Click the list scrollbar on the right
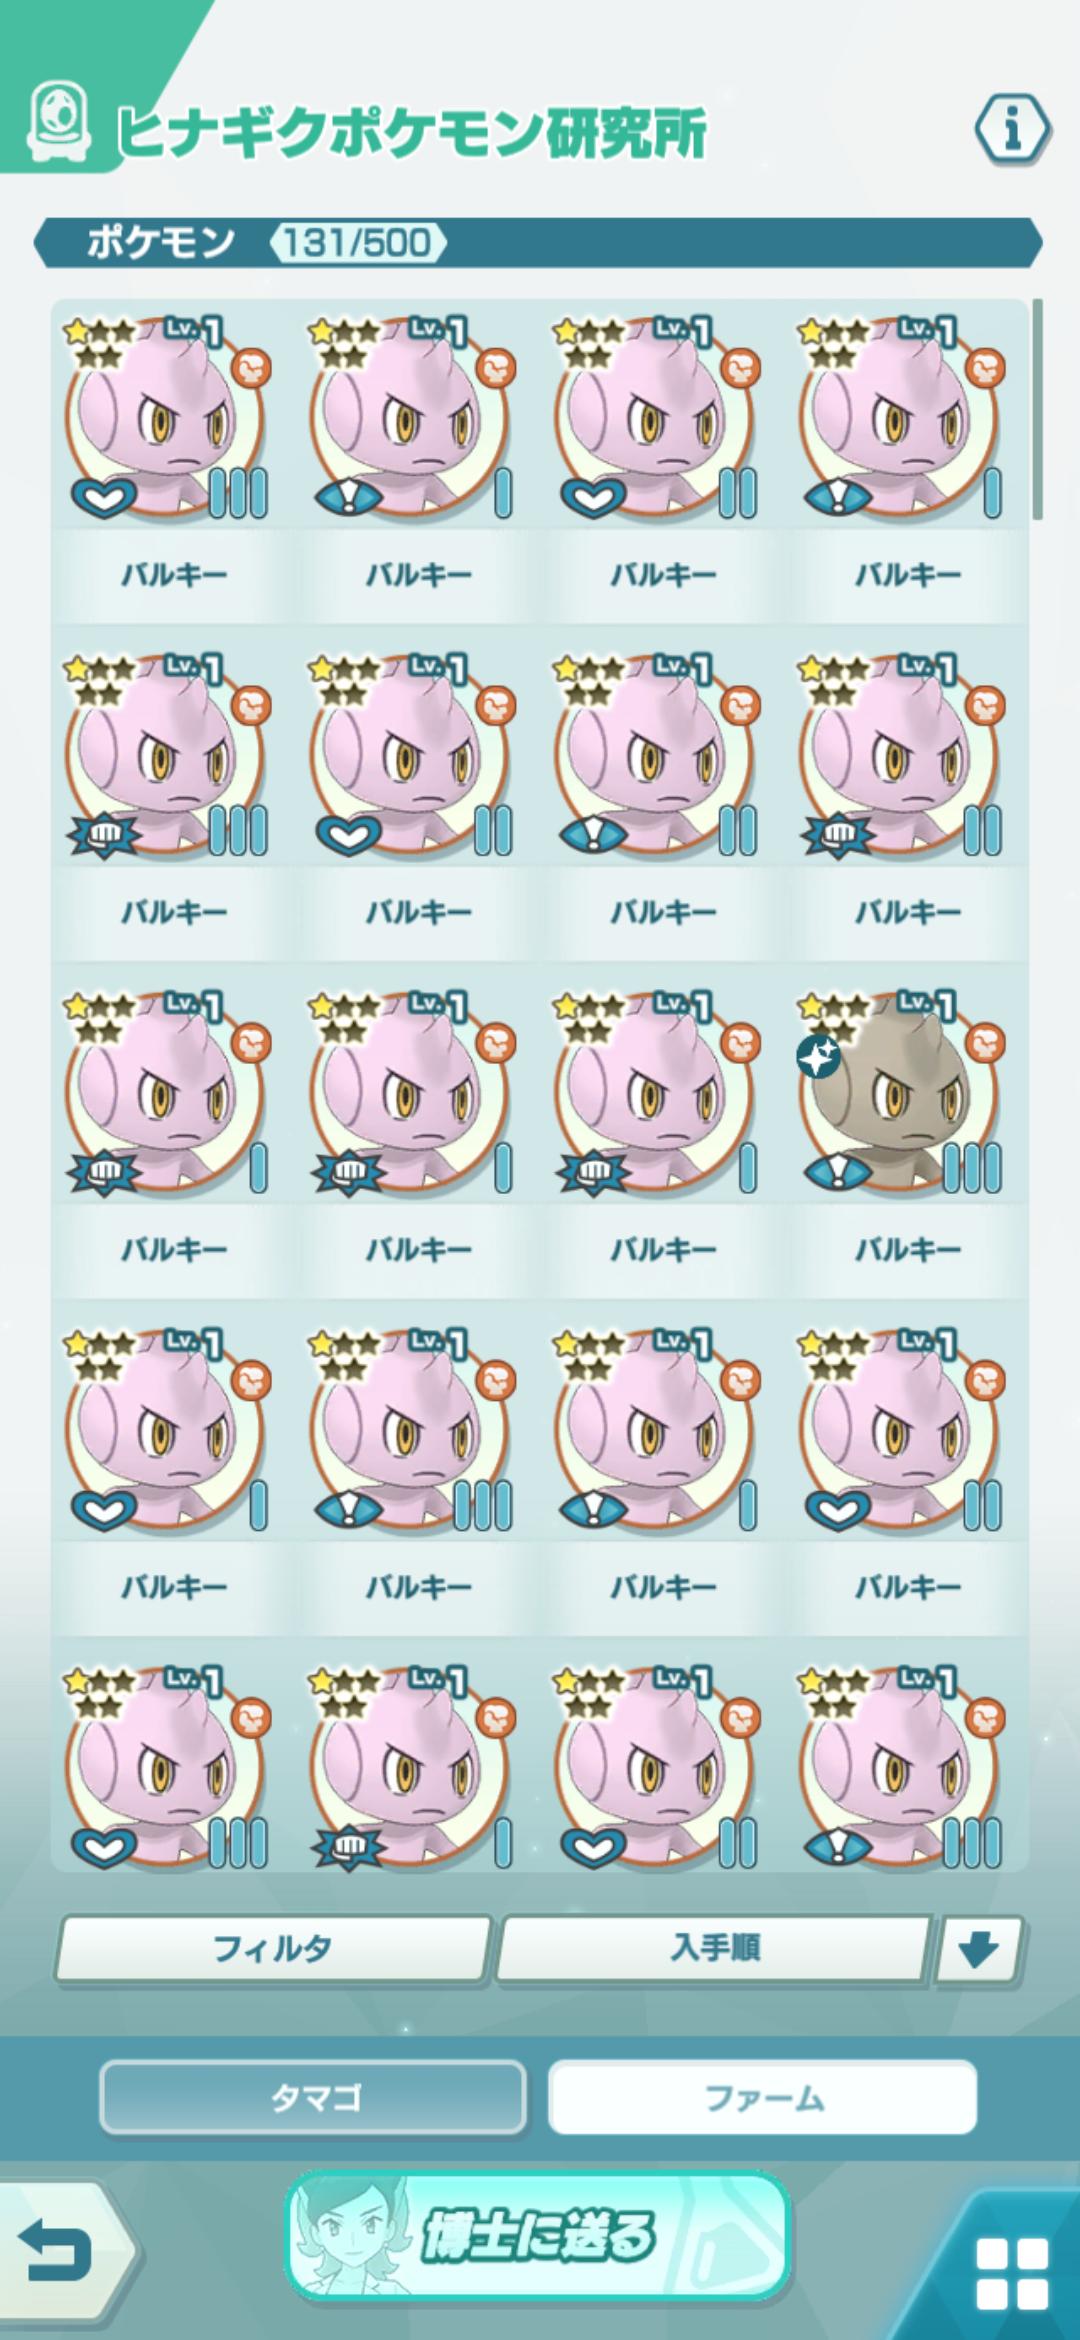 pos(1038,408)
